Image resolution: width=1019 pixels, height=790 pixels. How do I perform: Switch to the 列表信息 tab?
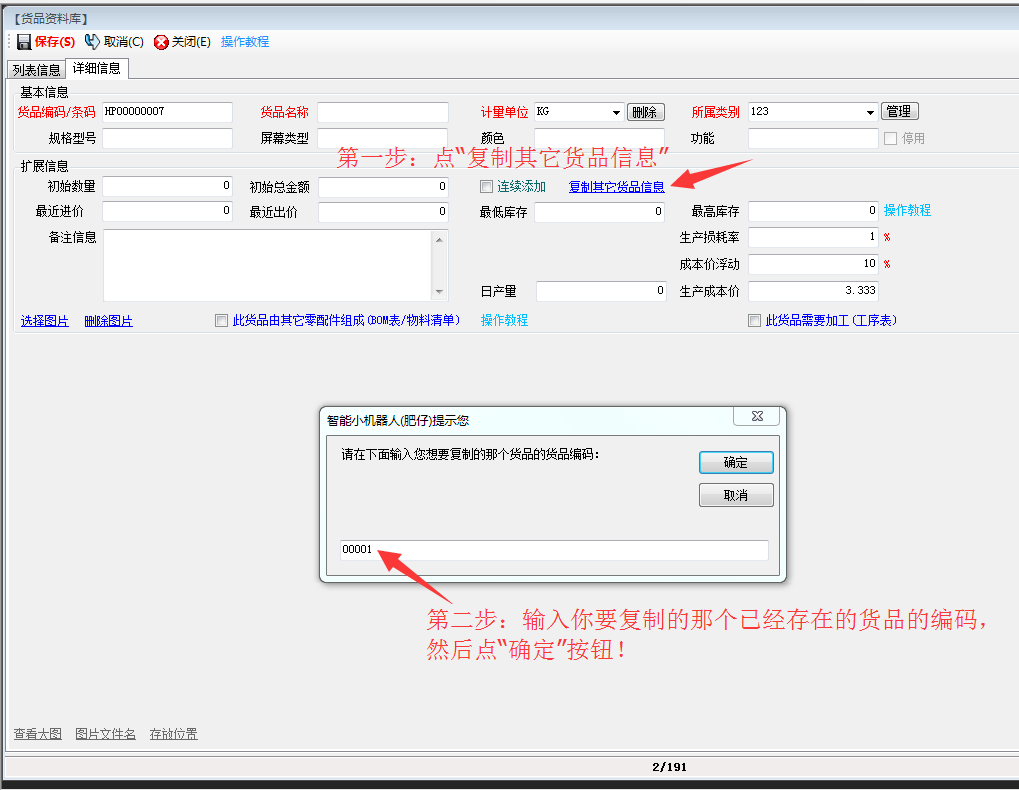36,70
